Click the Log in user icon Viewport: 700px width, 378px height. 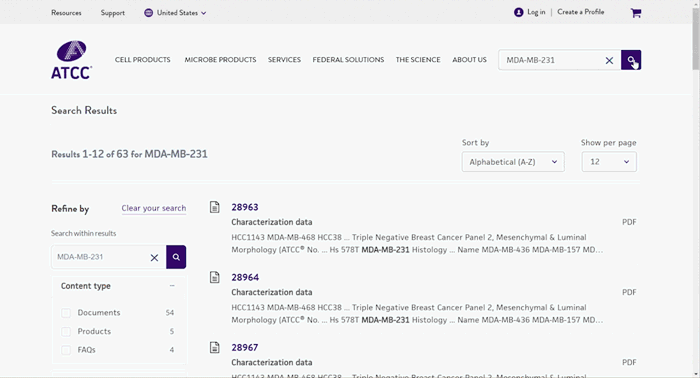tap(518, 12)
